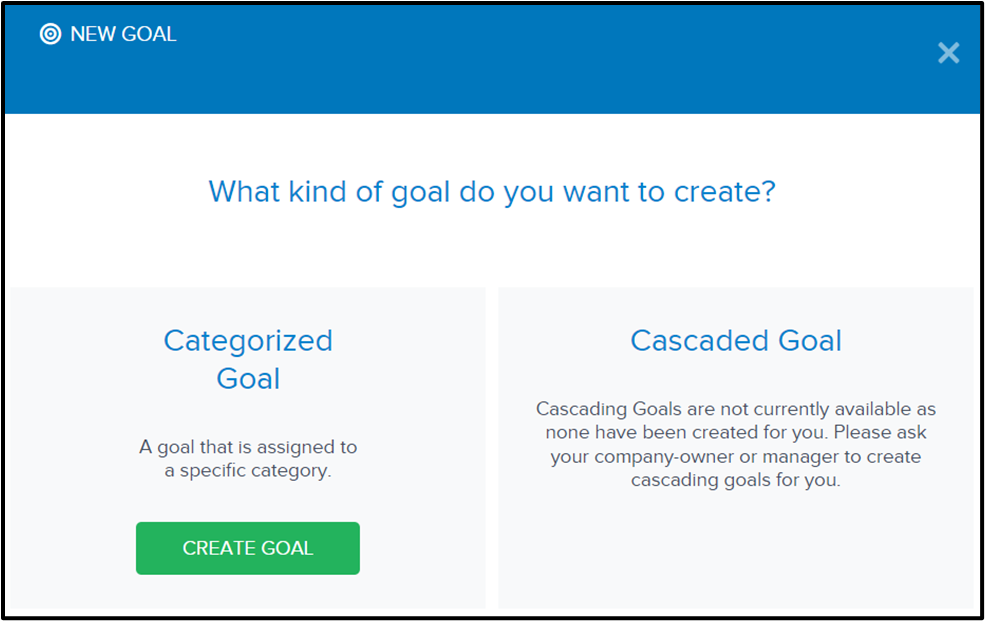Click the word 'create?' in the question heading
This screenshot has height=621, width=985.
(x=725, y=192)
